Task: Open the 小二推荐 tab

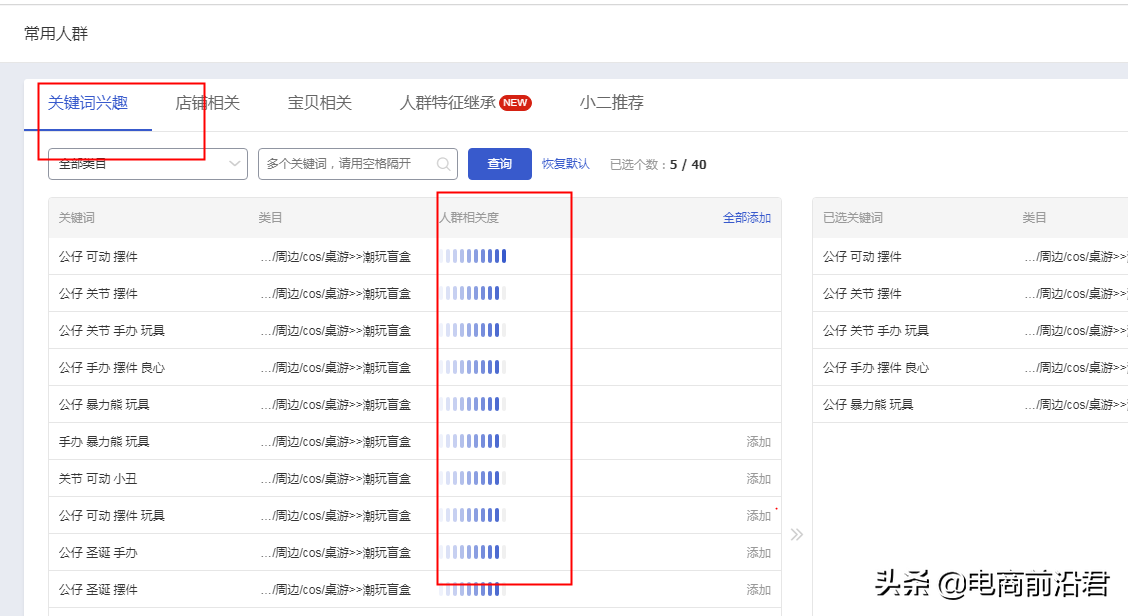Action: pyautogui.click(x=611, y=103)
